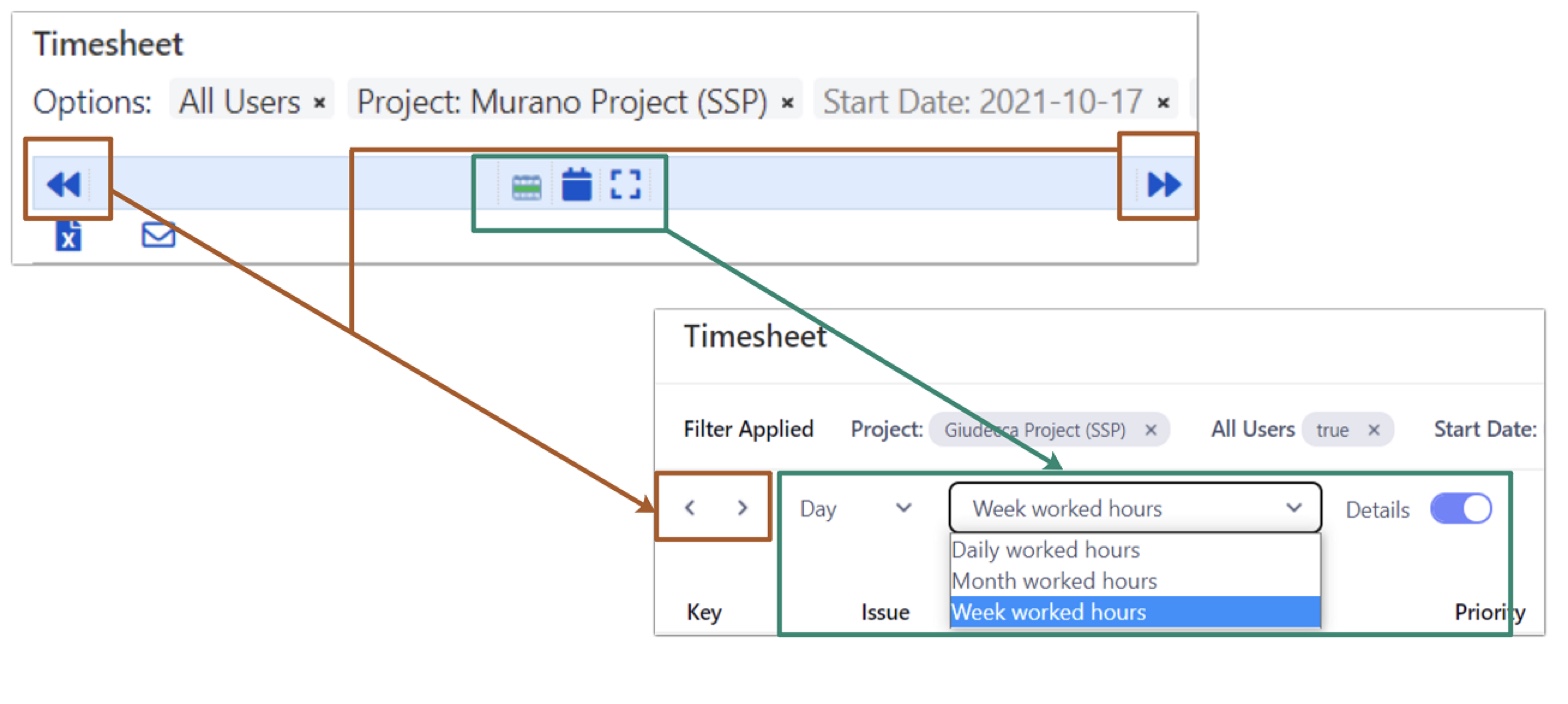Open the blue calendar icon
The image size is (1568, 704).
[x=576, y=185]
